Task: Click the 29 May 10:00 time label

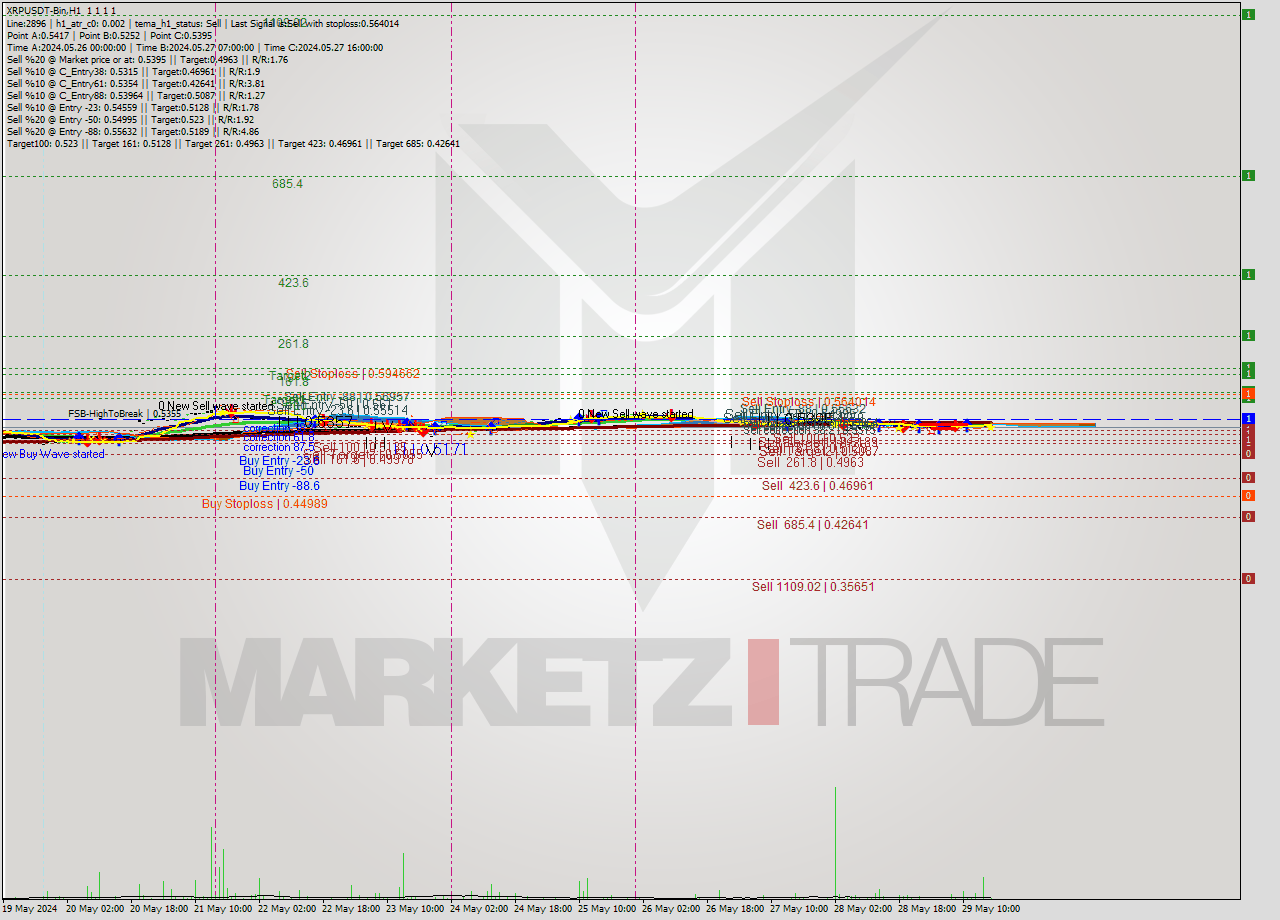Action: coord(991,909)
